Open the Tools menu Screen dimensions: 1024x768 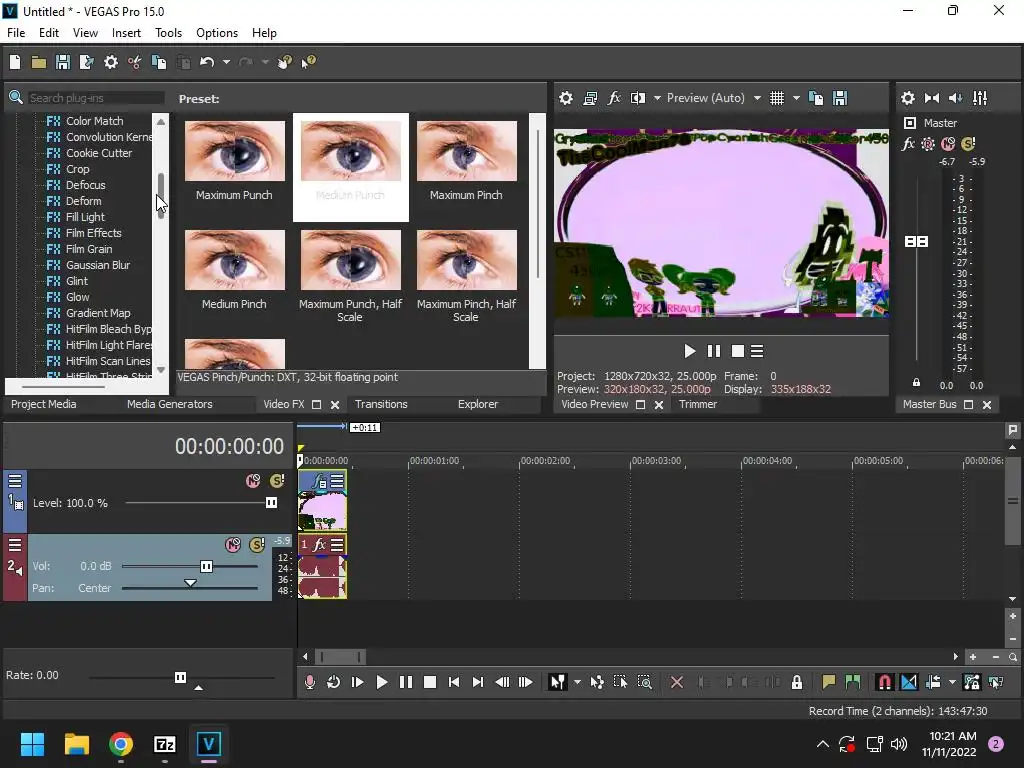coord(168,33)
